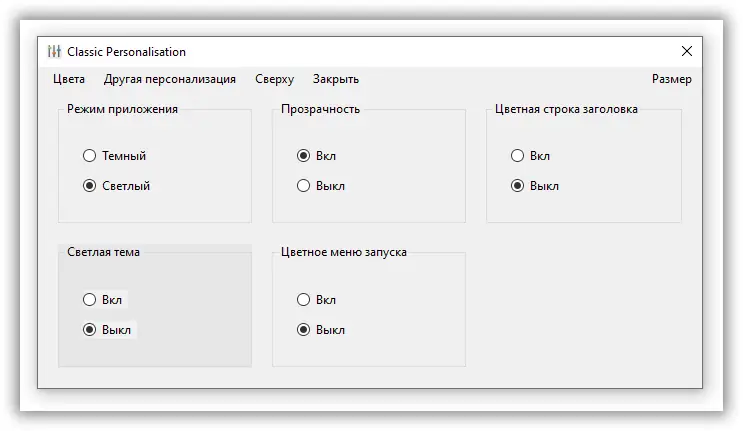Turn on Вкл for Цветная строка заголовка
The height and width of the screenshot is (431, 743).
(x=517, y=156)
